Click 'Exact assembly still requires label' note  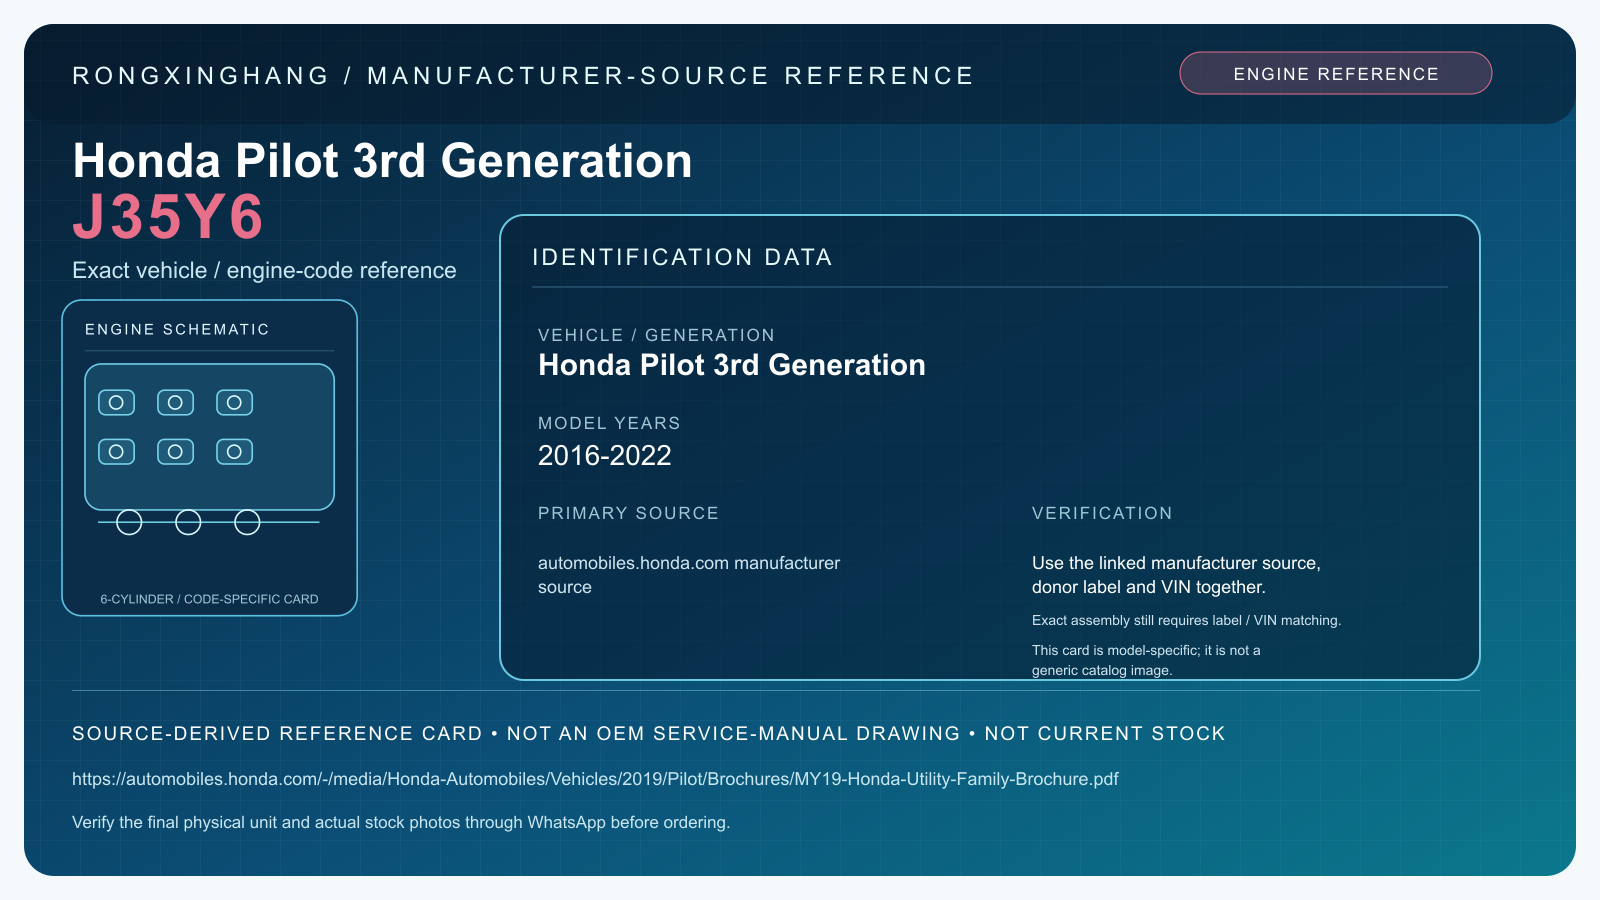pos(1186,620)
